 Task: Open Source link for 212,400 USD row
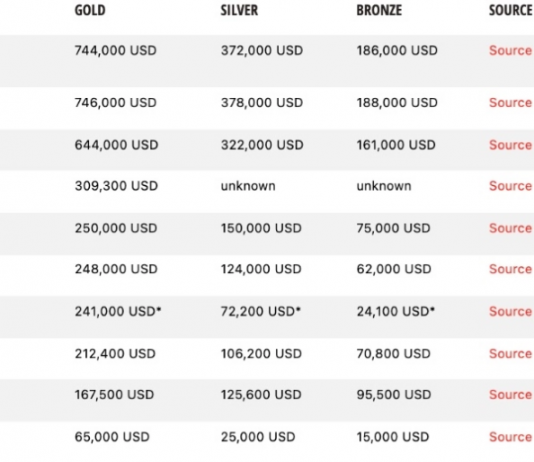click(510, 354)
